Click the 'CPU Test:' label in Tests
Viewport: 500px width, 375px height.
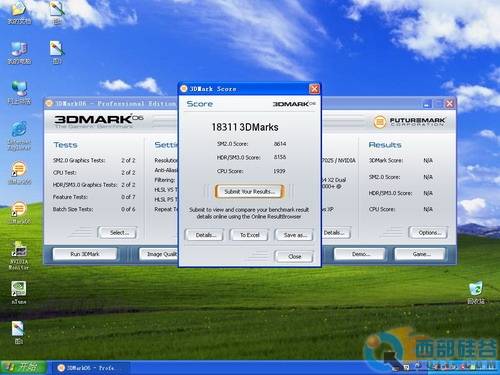click(65, 173)
